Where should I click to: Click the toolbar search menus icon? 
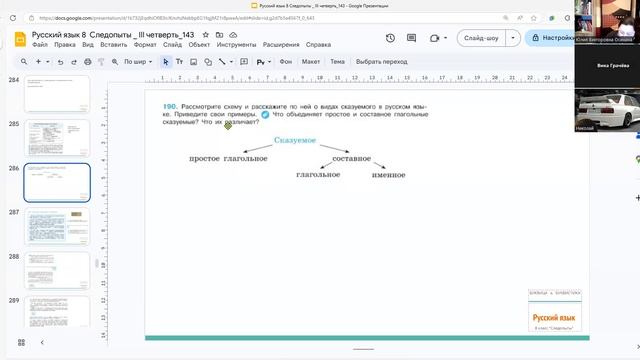[x=24, y=62]
